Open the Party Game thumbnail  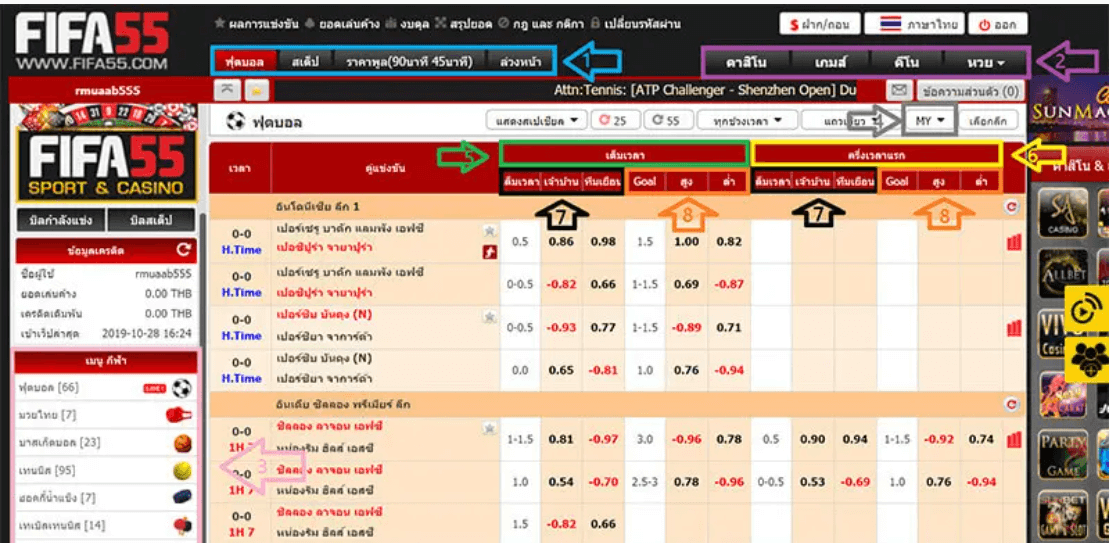1063,454
